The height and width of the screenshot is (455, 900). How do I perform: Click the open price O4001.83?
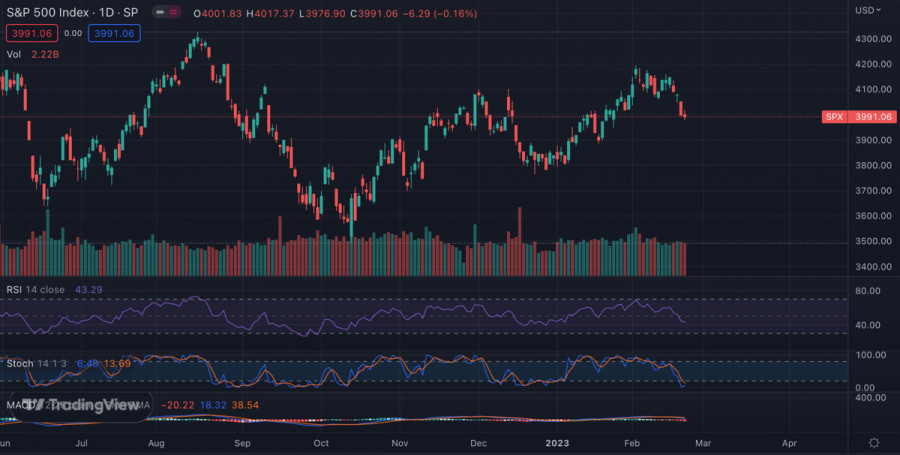[x=218, y=13]
